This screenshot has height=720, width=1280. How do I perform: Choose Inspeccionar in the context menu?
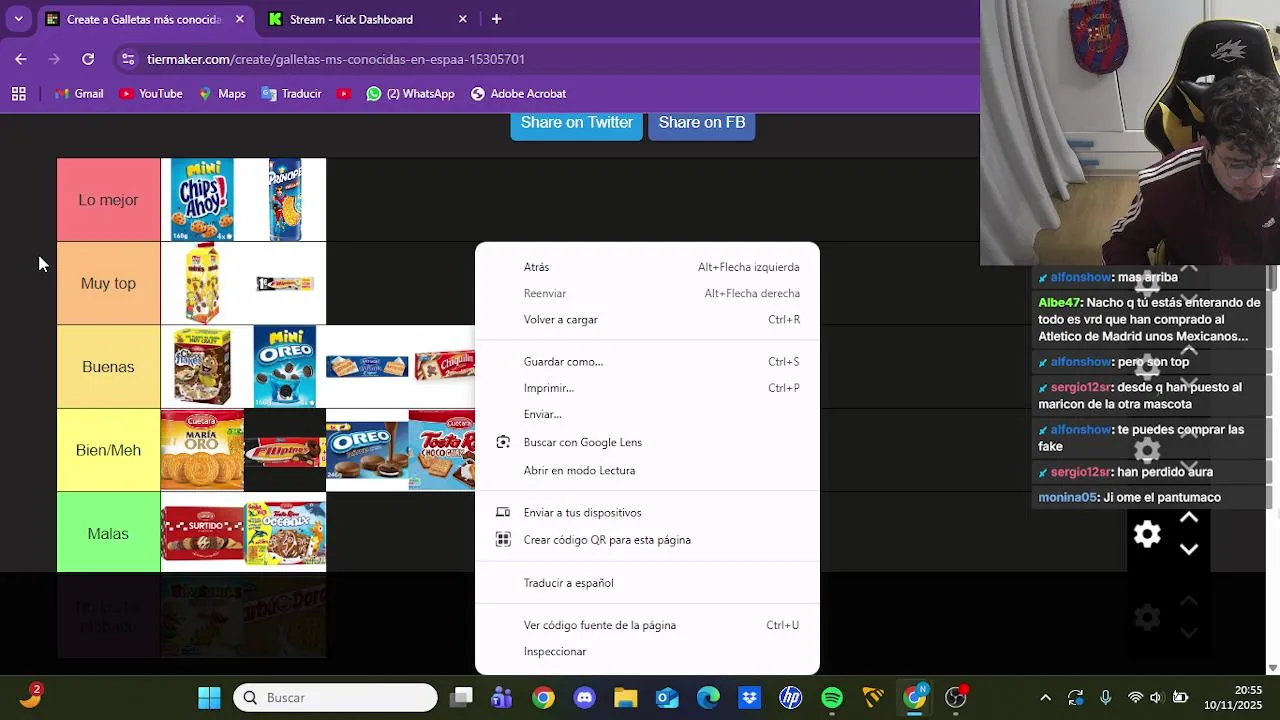647,652
